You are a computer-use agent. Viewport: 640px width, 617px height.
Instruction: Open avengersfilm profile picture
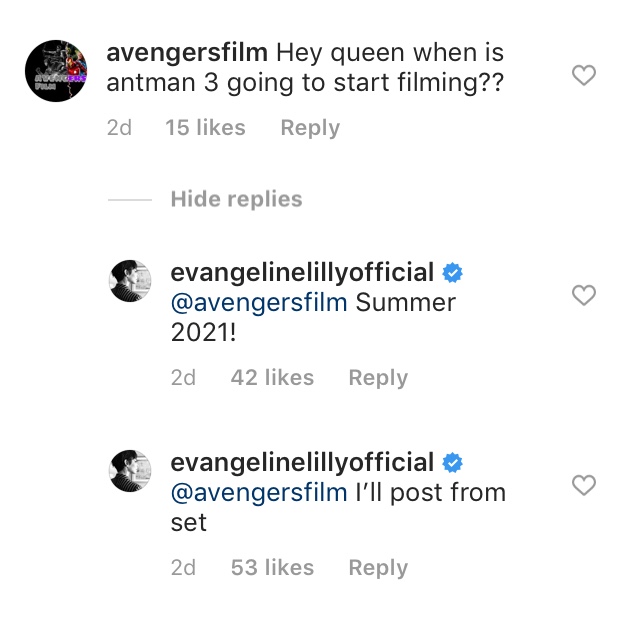pos(56,72)
